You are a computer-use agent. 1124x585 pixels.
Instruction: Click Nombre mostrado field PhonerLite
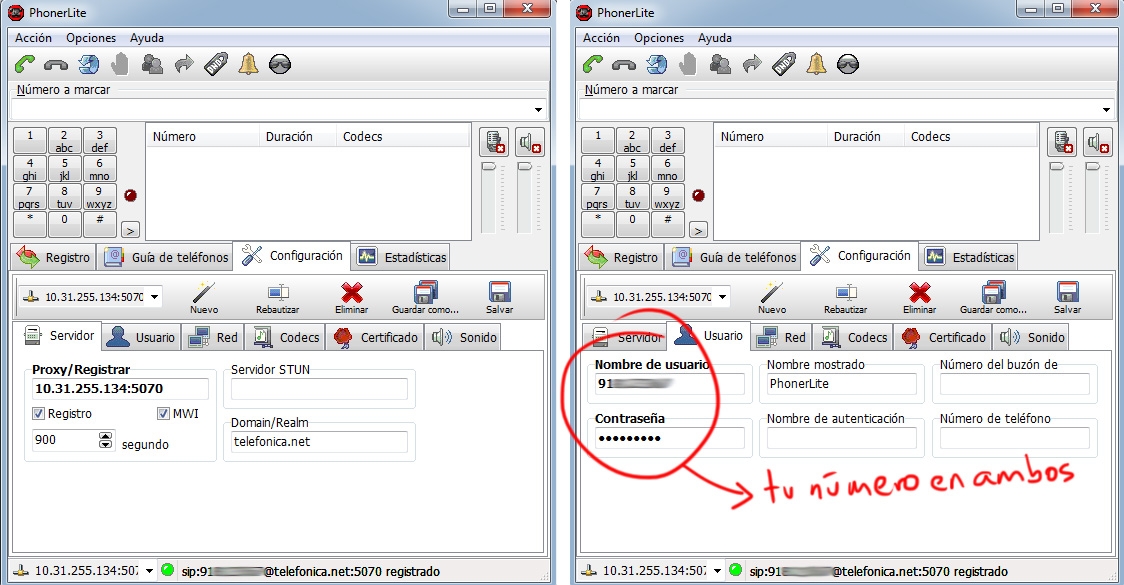[x=842, y=384]
